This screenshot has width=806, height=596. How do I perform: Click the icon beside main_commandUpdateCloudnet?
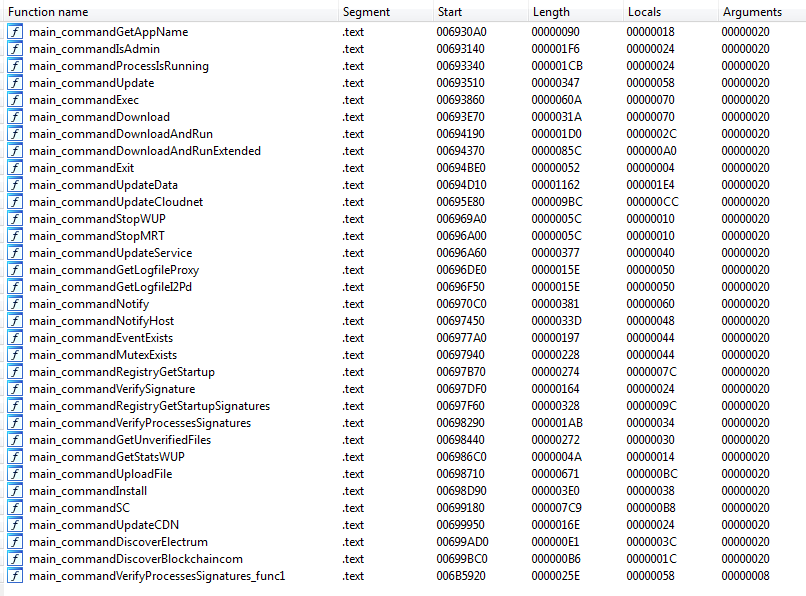[x=15, y=202]
